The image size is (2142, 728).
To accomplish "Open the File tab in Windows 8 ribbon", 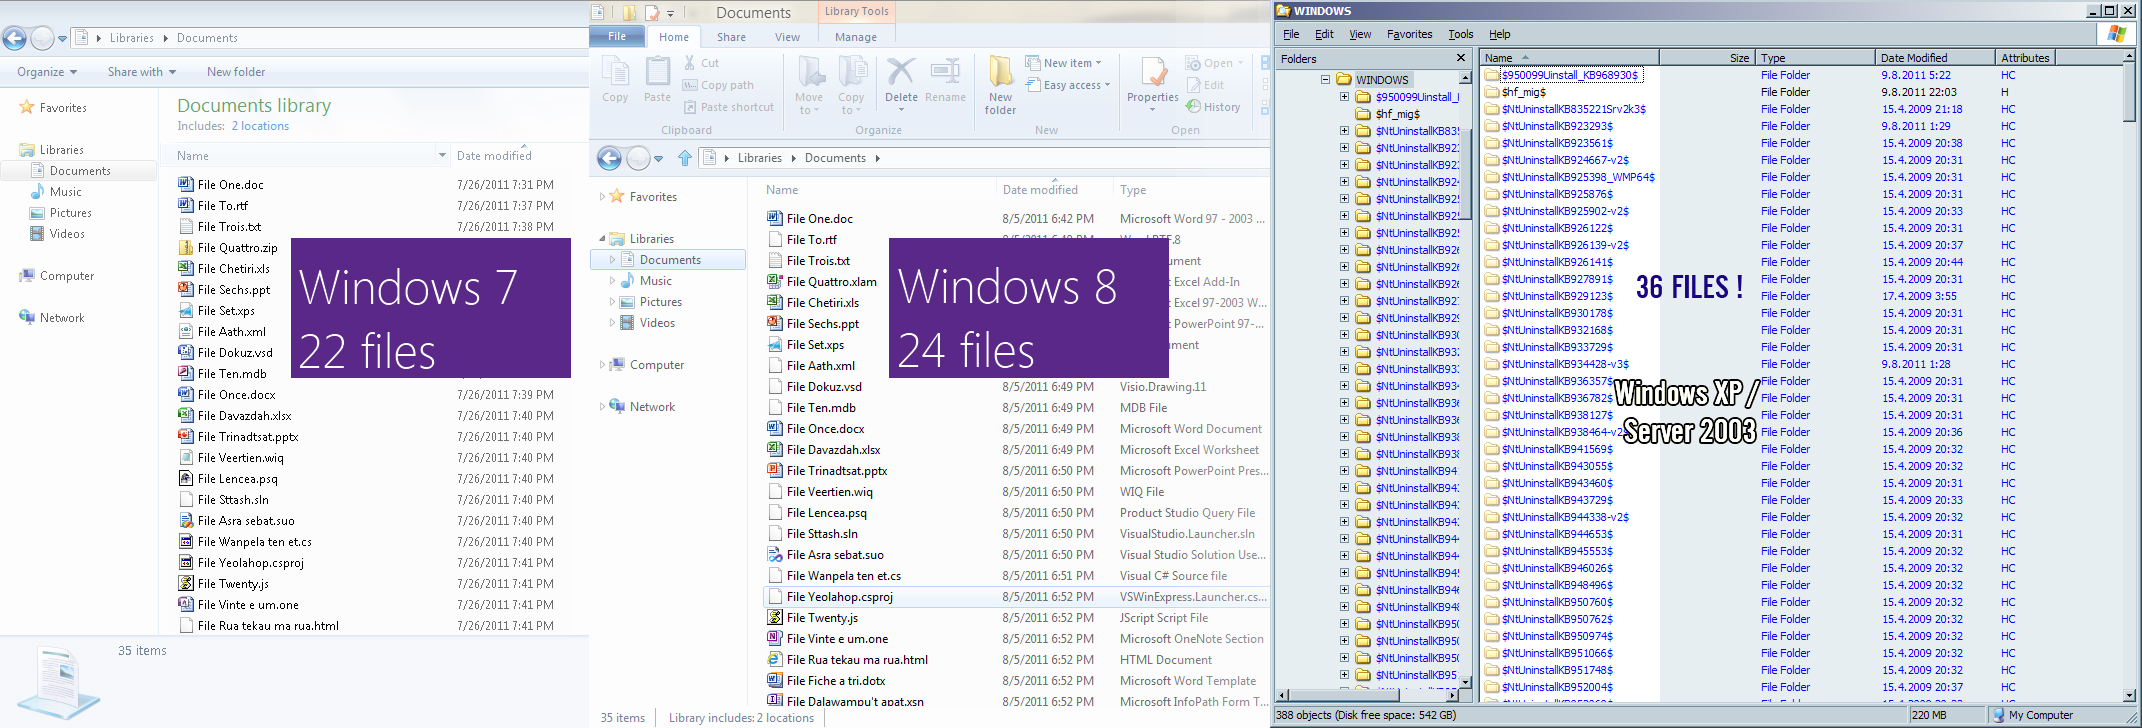I will [x=617, y=37].
